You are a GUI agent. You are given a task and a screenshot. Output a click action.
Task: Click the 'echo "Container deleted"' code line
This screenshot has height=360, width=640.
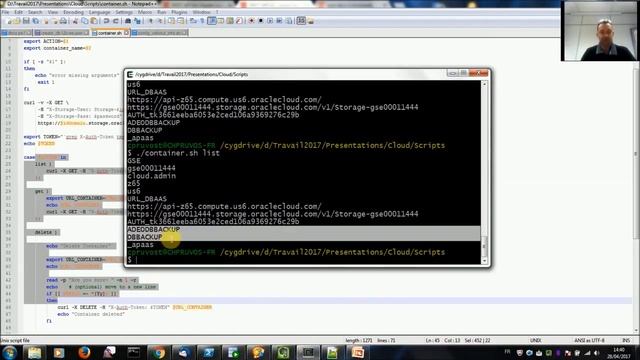click(x=91, y=314)
